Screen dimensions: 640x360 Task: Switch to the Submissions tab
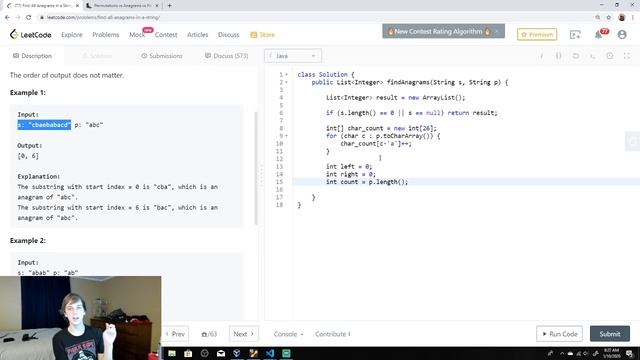[x=162, y=56]
